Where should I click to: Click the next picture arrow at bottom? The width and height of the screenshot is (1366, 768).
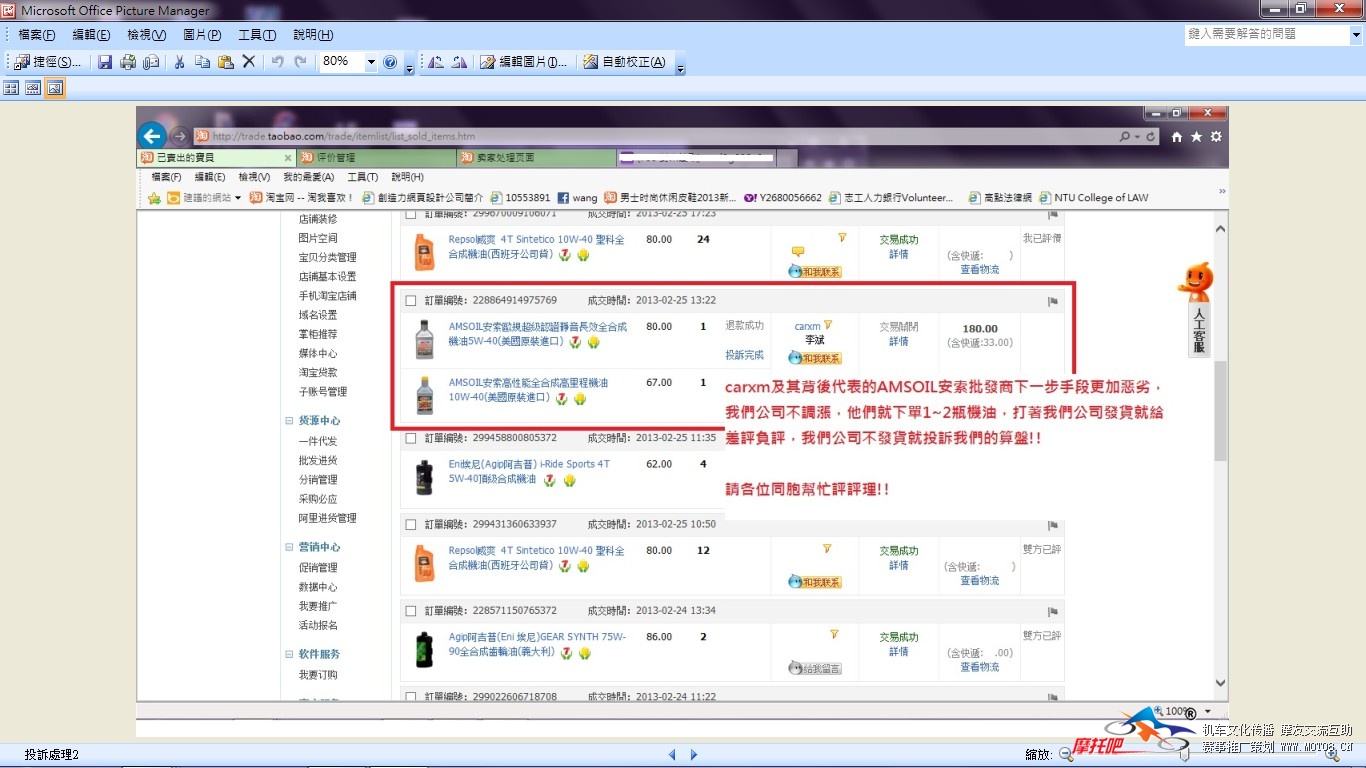[x=694, y=755]
